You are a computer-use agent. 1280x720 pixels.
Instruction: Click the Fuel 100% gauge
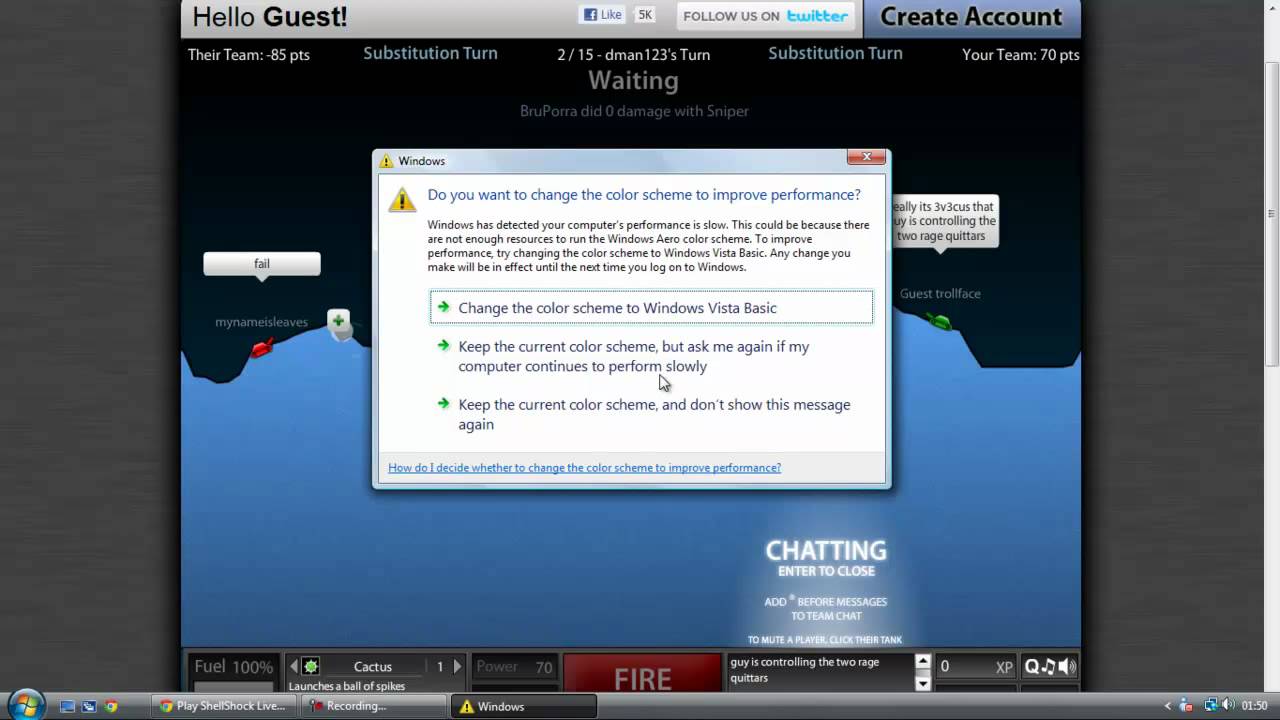coord(233,667)
